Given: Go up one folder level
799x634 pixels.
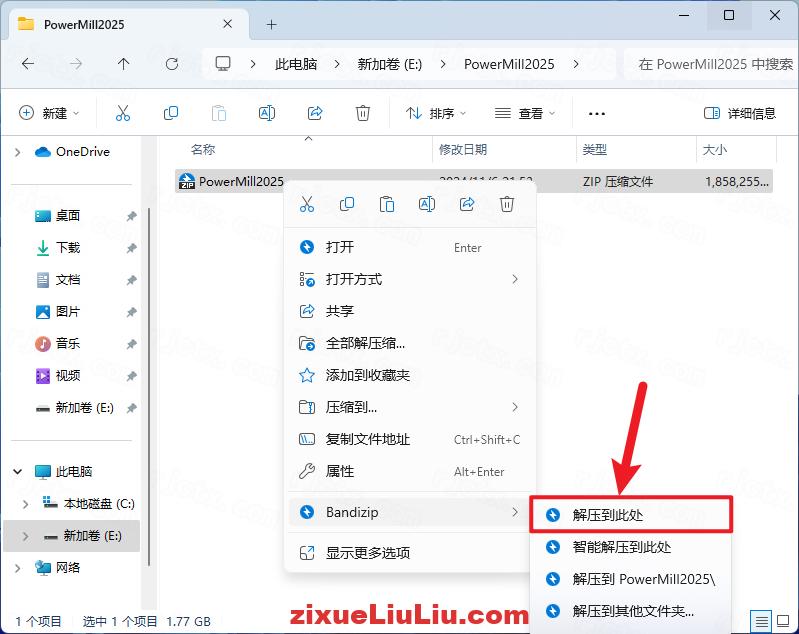Looking at the screenshot, I should (x=123, y=64).
